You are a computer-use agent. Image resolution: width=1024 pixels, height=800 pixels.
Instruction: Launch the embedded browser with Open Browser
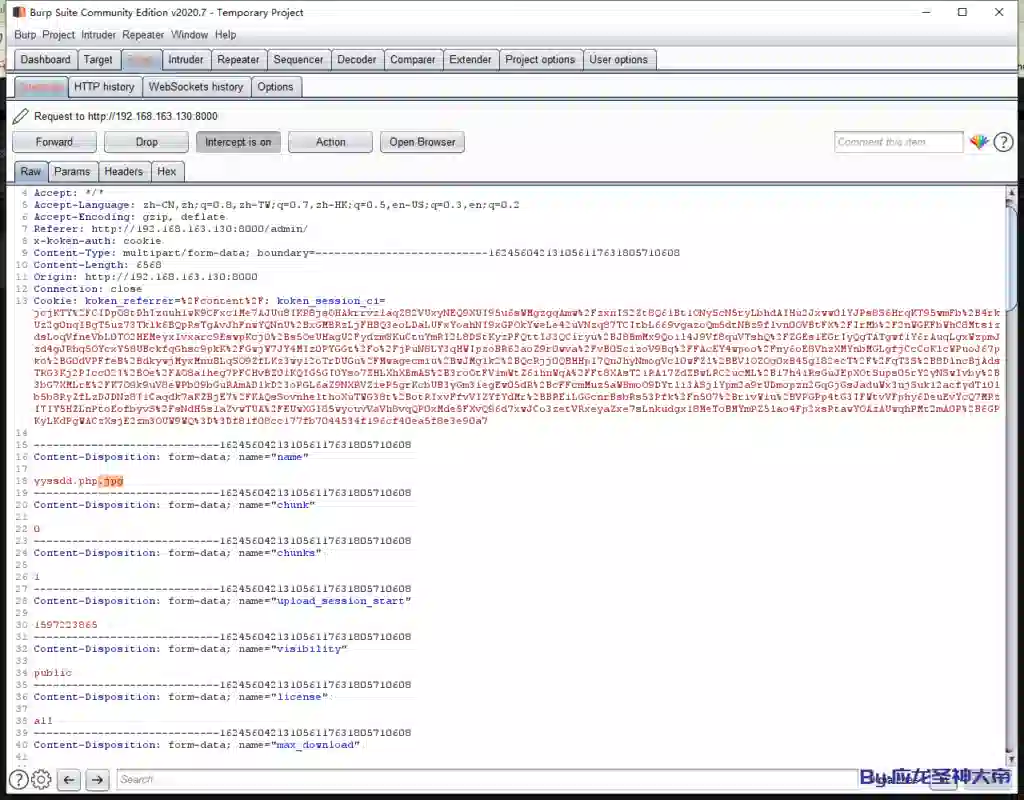click(422, 142)
